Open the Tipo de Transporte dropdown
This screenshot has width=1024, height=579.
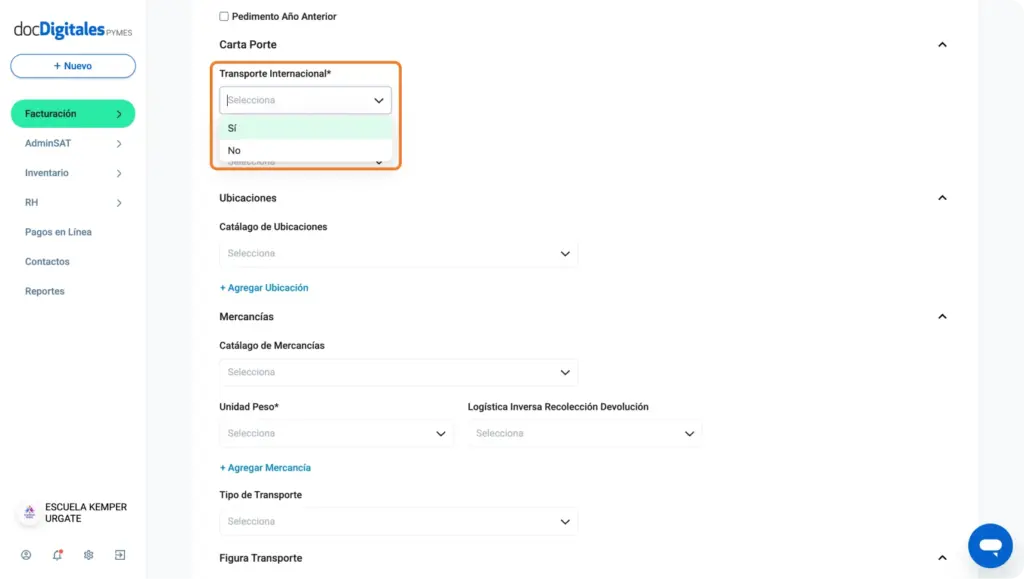click(398, 522)
